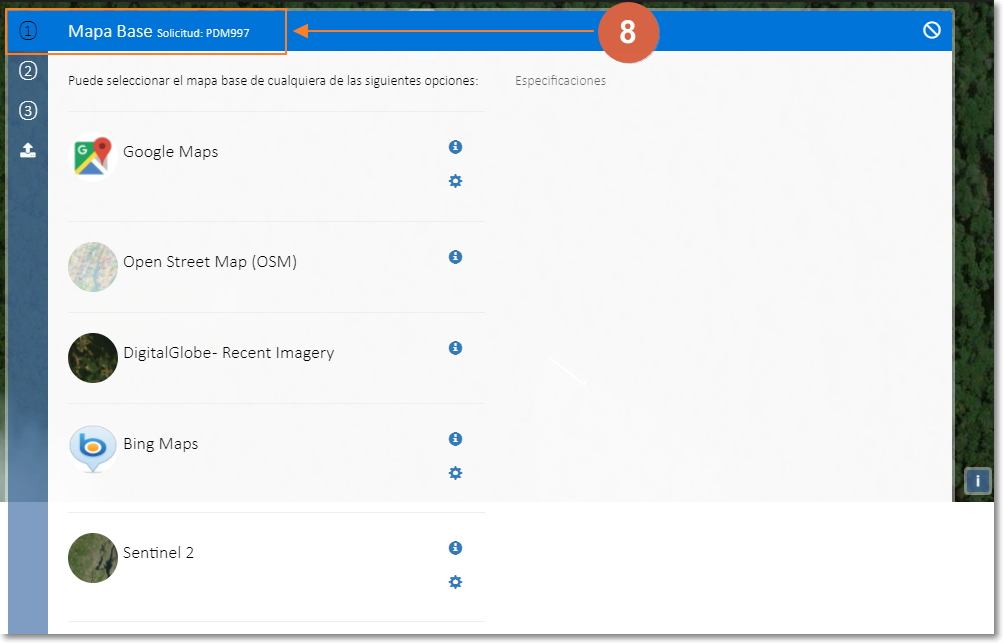Click the step 1 circle icon
1003x643 pixels.
point(28,31)
